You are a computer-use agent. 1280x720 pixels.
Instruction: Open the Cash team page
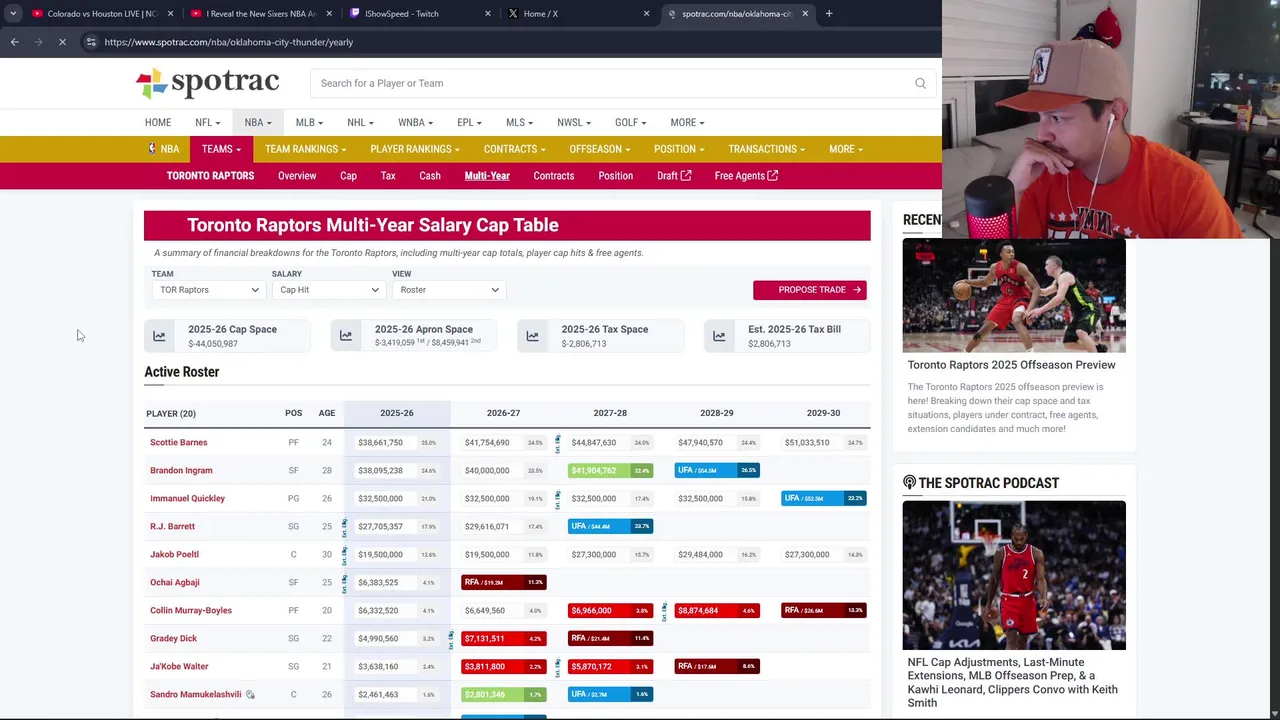[430, 176]
